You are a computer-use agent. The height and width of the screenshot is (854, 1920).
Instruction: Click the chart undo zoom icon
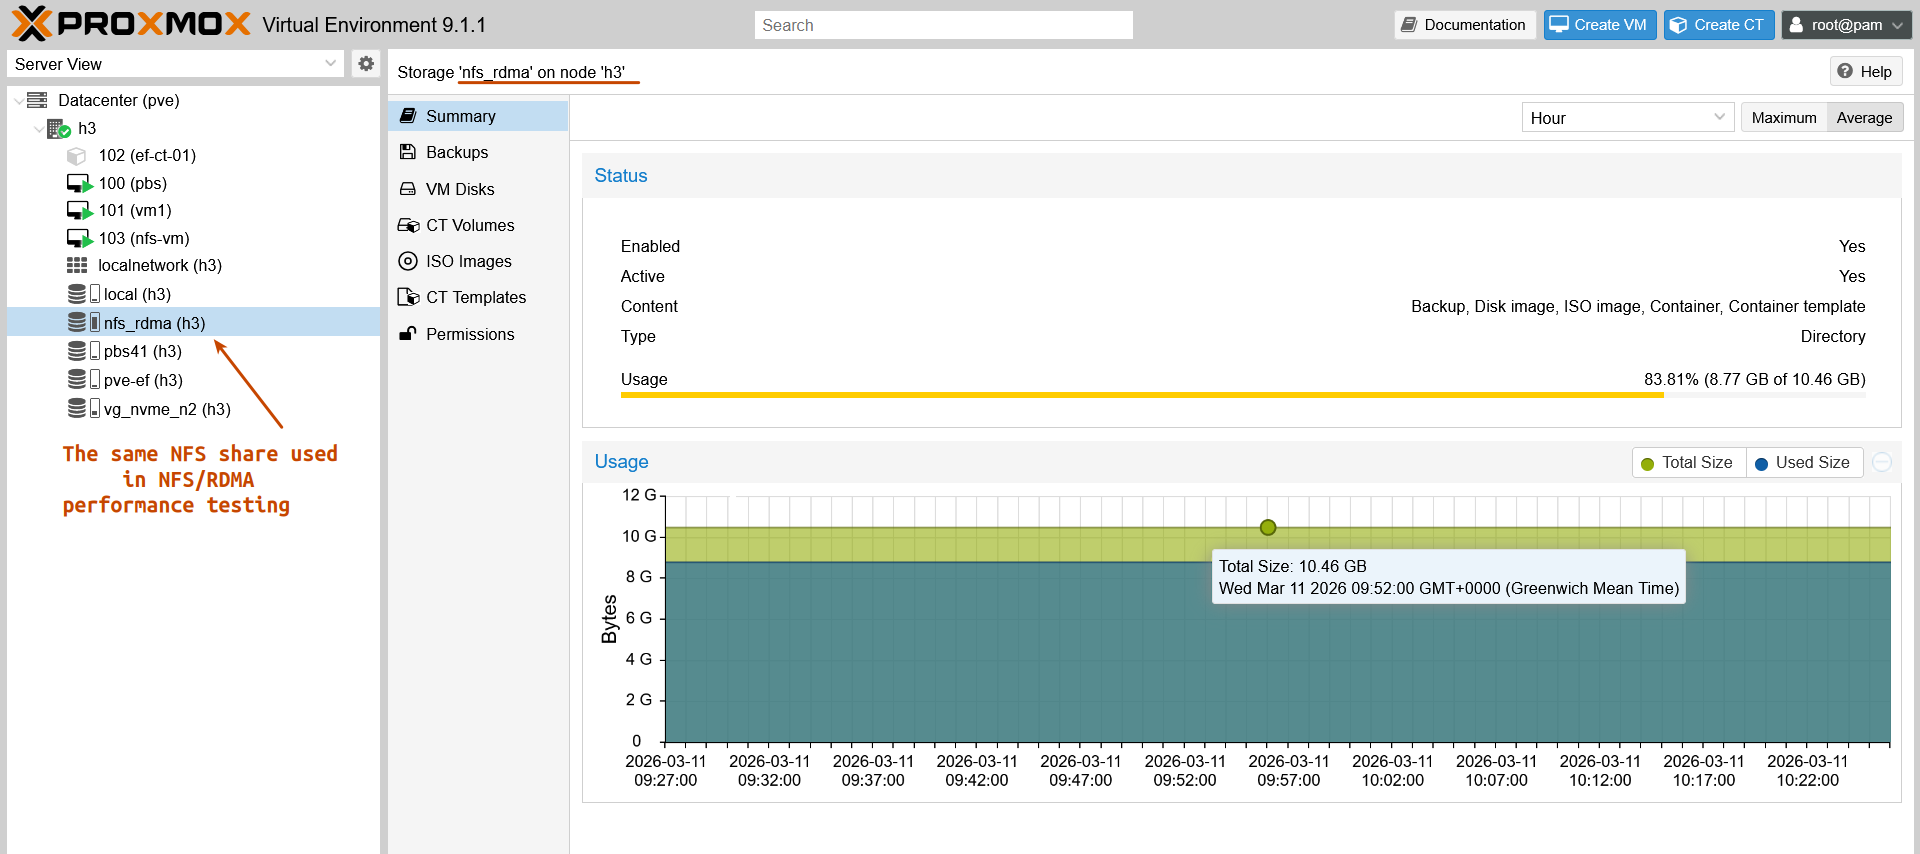click(1882, 462)
